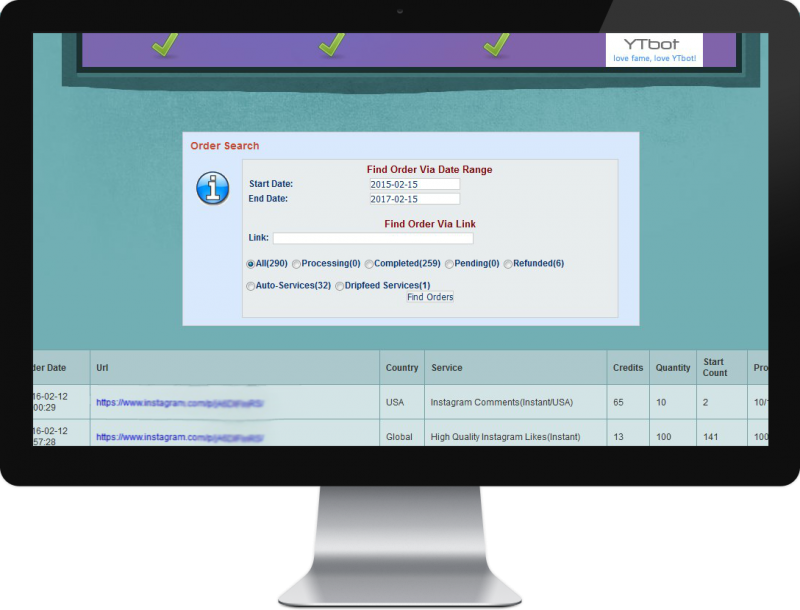Click the blue info icon
The width and height of the screenshot is (800, 610).
pos(212,188)
